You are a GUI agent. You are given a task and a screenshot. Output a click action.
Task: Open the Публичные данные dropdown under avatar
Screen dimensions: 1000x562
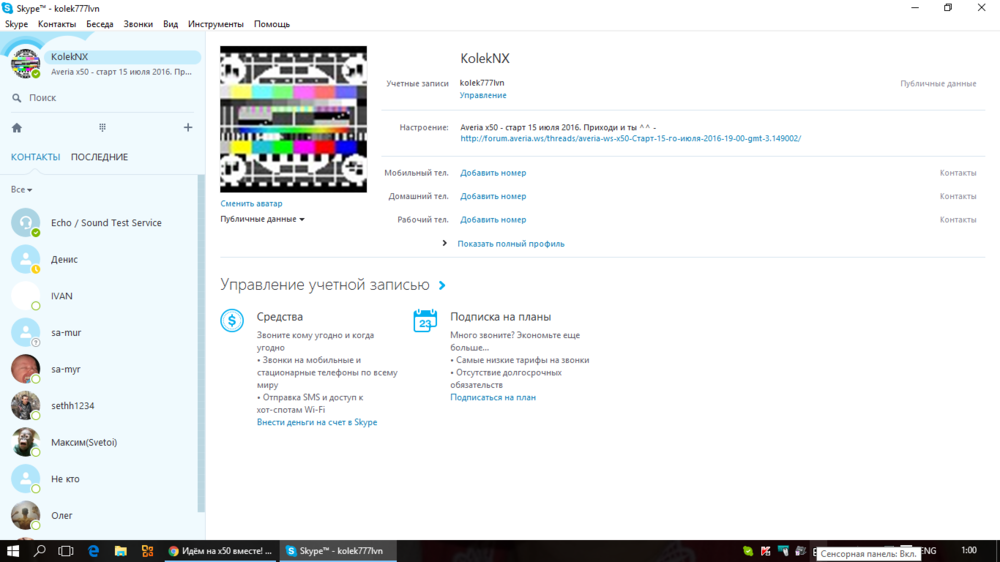[x=262, y=219]
